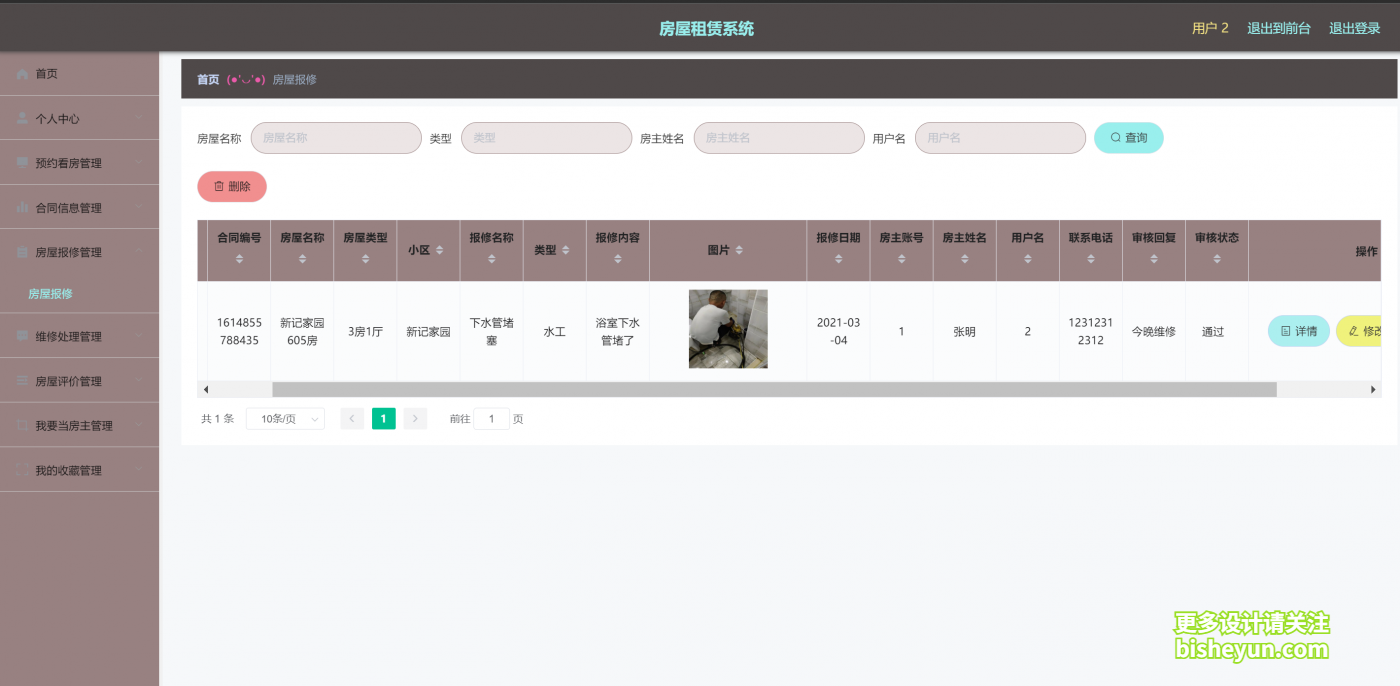This screenshot has height=686, width=1400.
Task: Expand the 预约看房管理 menu
Action: [x=79, y=163]
